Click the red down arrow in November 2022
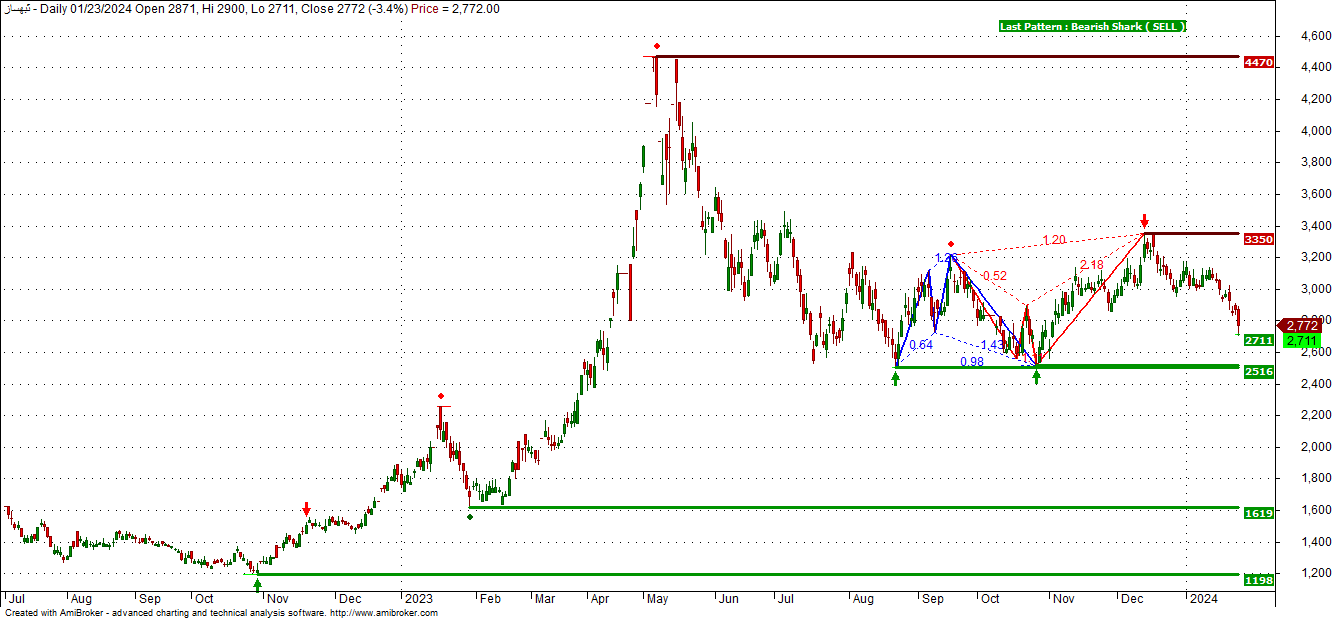 307,510
